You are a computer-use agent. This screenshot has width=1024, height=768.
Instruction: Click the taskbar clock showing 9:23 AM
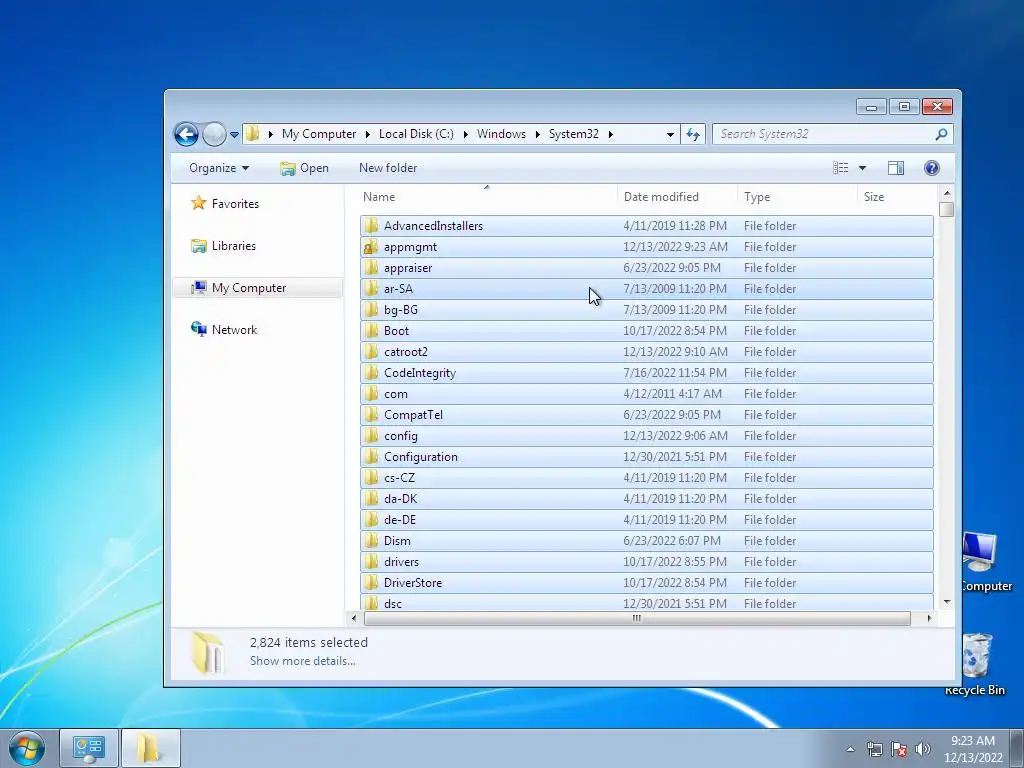click(973, 749)
